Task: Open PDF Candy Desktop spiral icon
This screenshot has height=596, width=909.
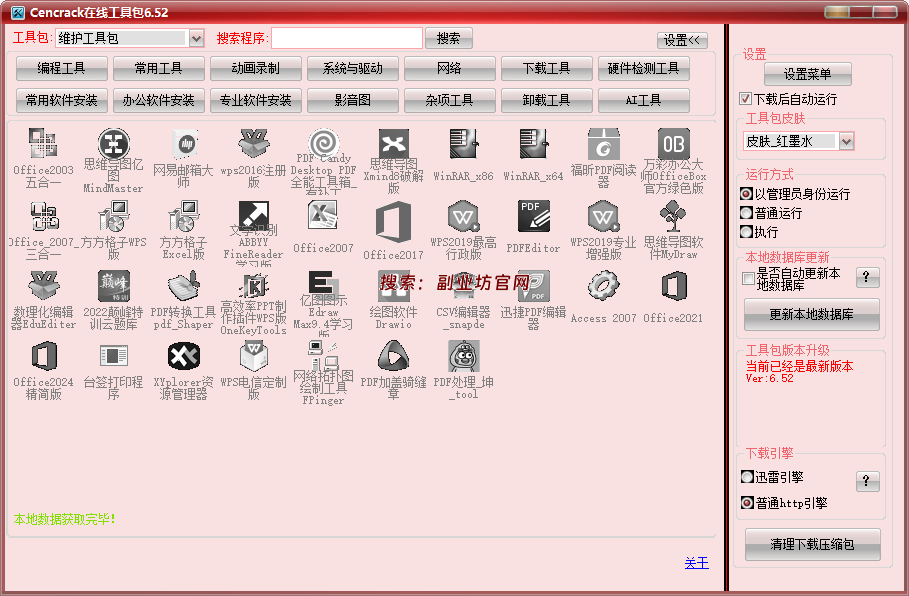Action: pyautogui.click(x=323, y=143)
